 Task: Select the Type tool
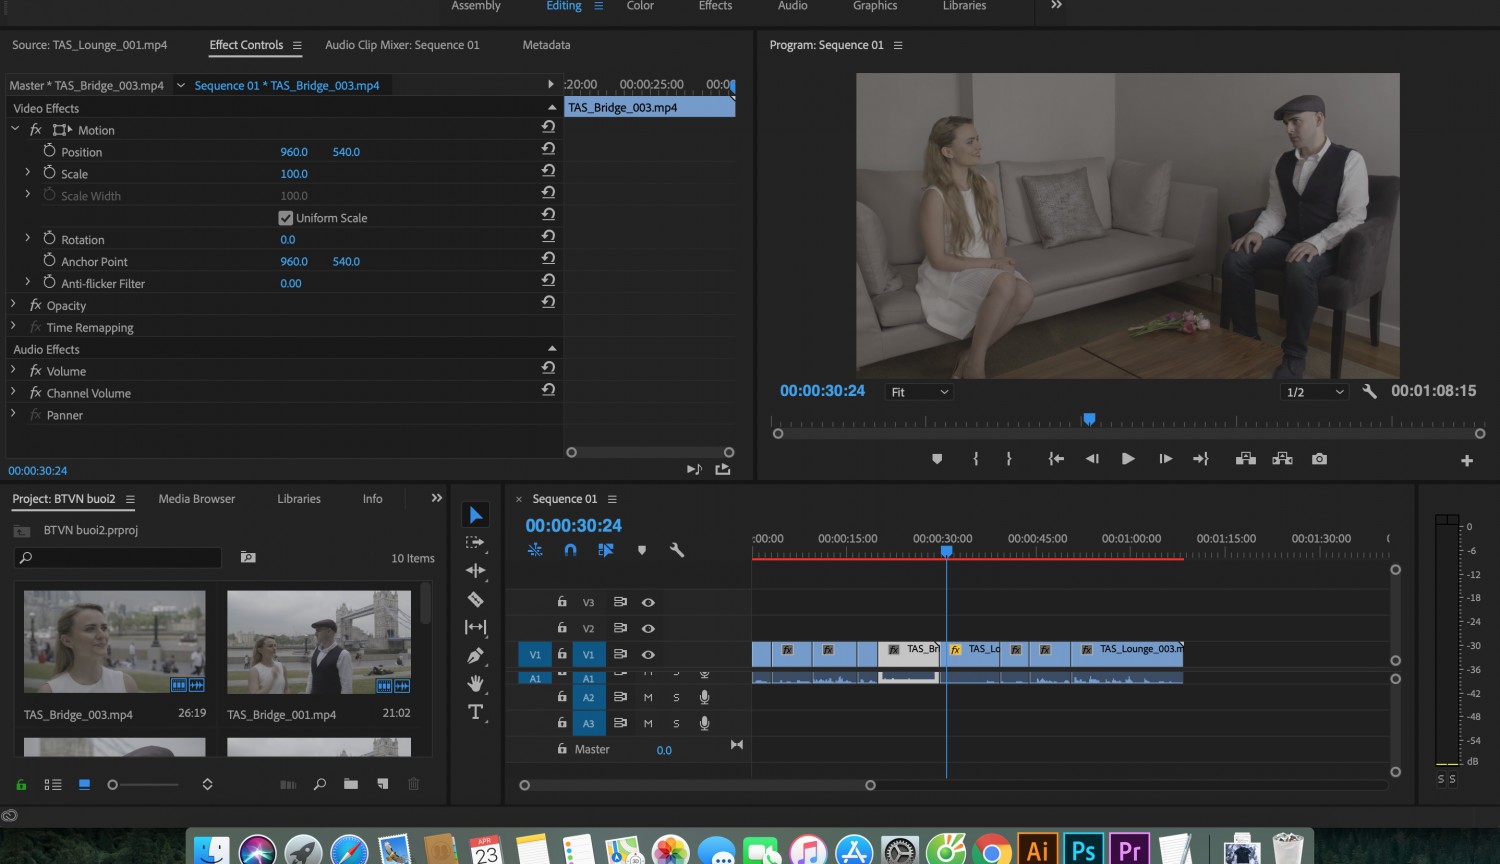(476, 712)
